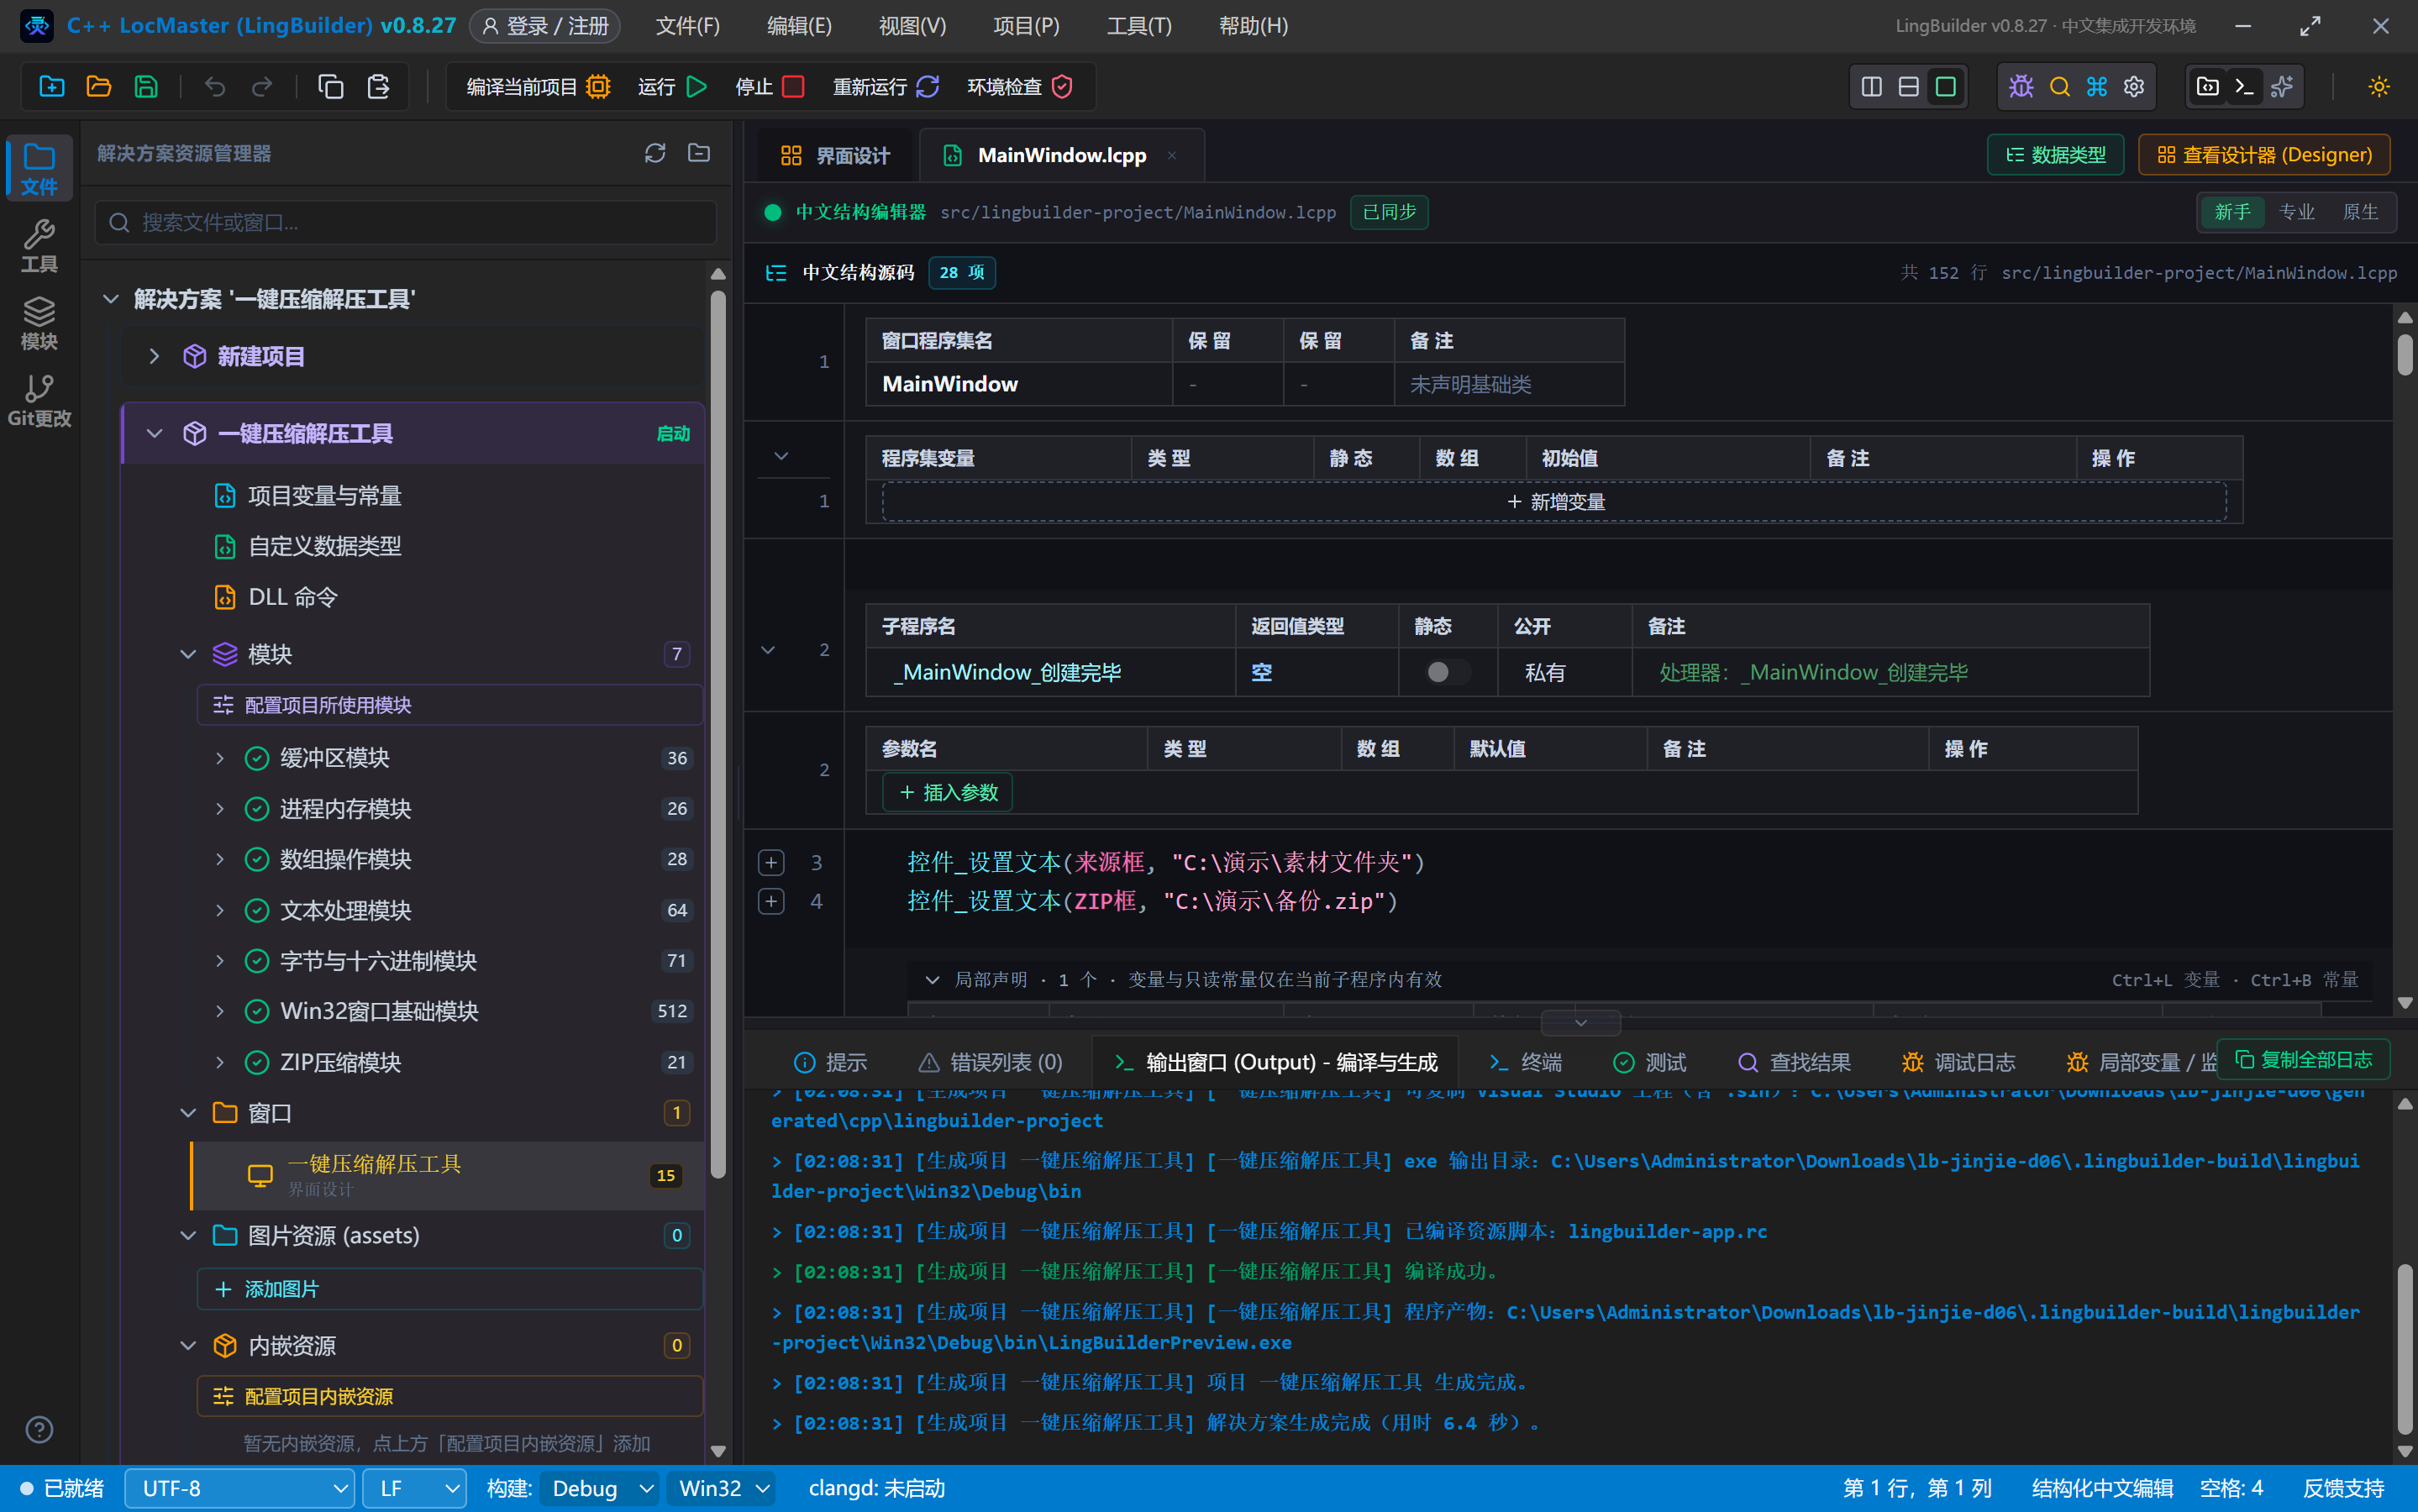This screenshot has height=1512, width=2418.
Task: Click the solution explorer vertical scrollbar
Action: pos(718,735)
